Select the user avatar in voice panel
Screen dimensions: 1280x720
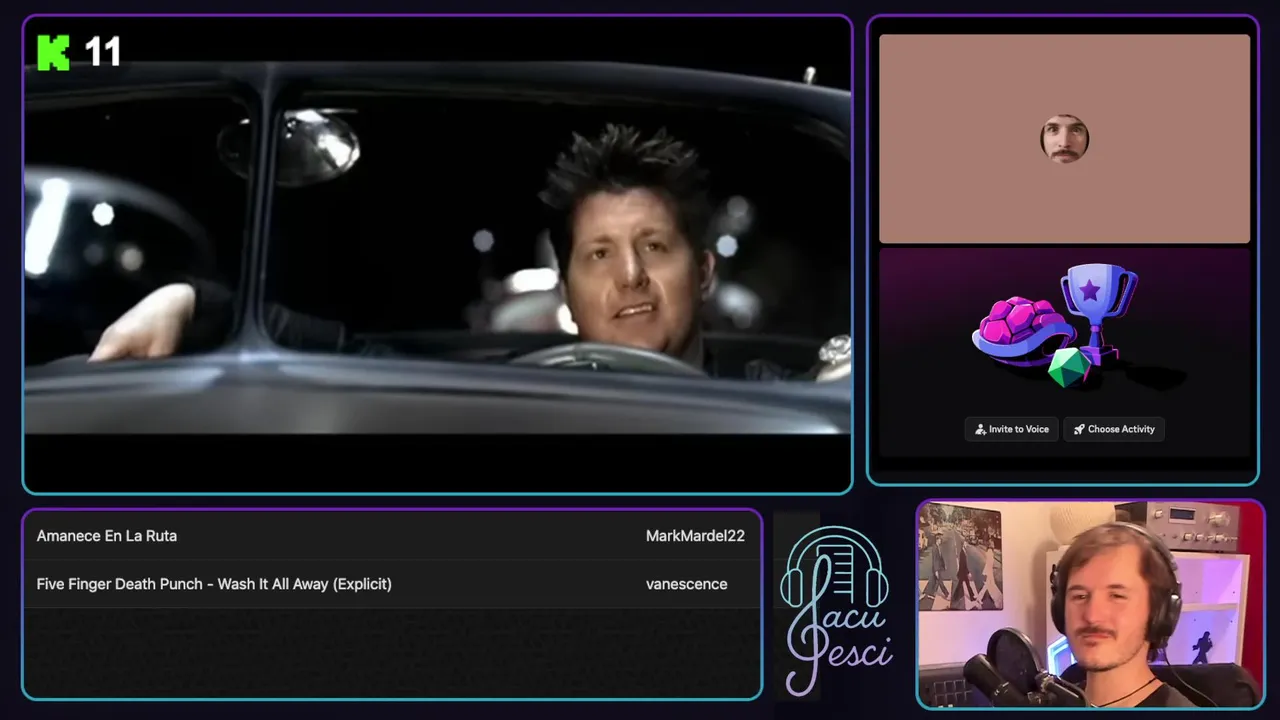pyautogui.click(x=1064, y=139)
